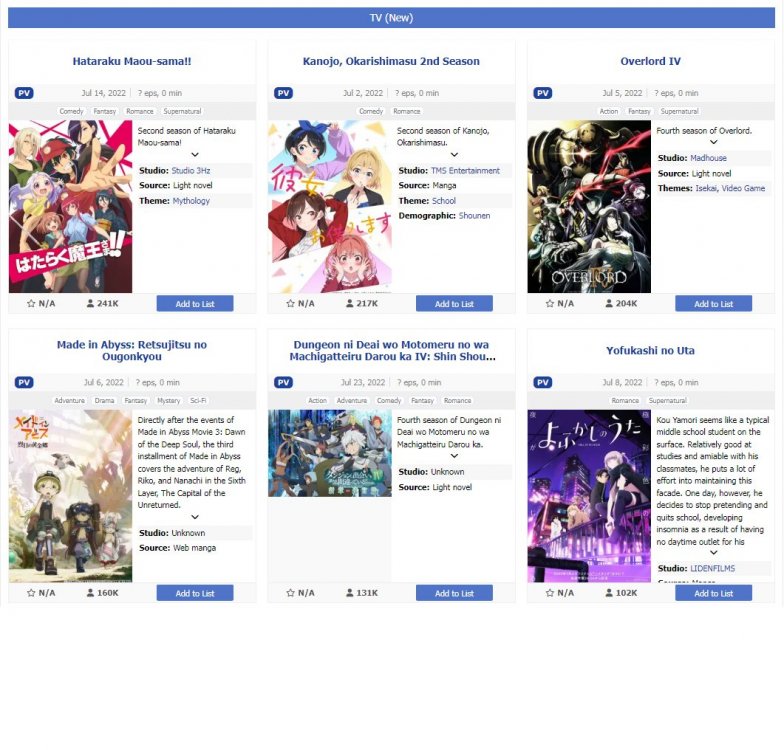Expand the Overlord IV synopsis with the chevron
Viewport: 784px width, 750px height.
coord(714,142)
